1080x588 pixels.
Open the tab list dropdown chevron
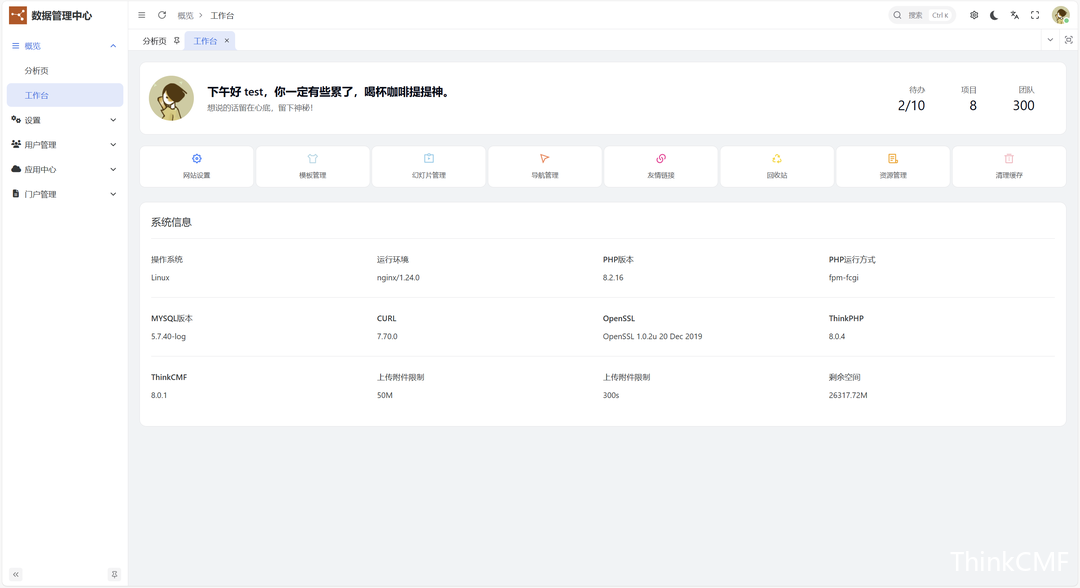1050,40
